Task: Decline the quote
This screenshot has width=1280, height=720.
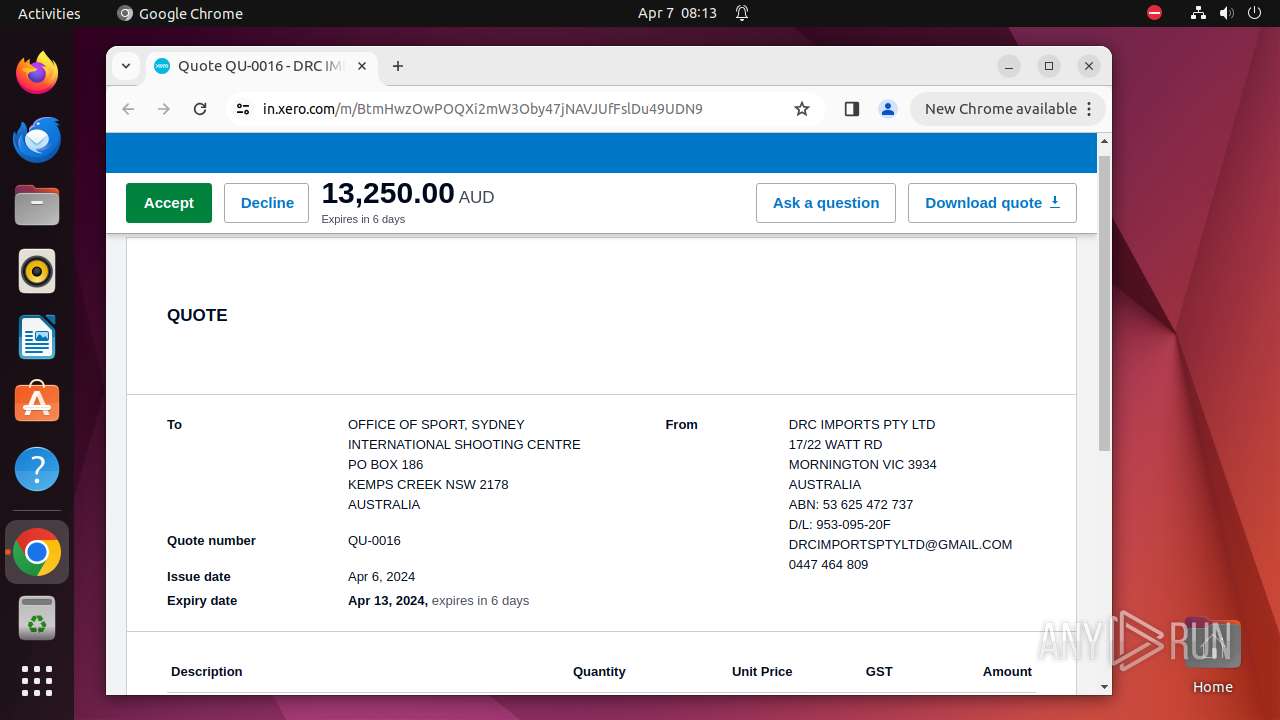Action: [x=267, y=203]
